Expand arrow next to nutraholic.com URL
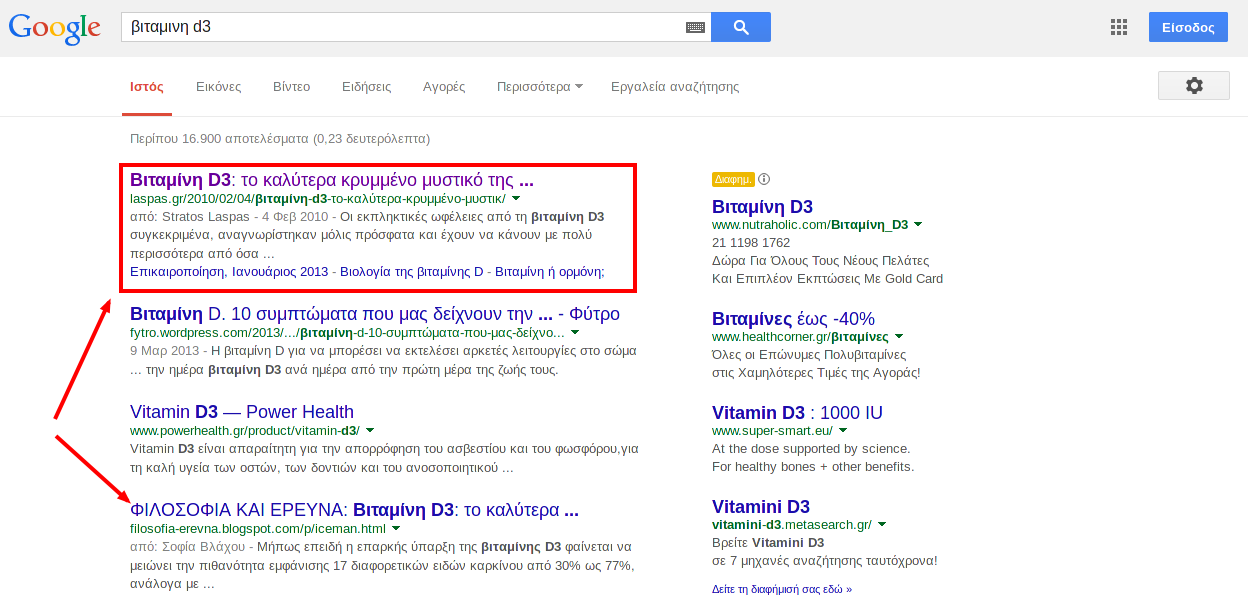1248x606 pixels. coord(918,225)
